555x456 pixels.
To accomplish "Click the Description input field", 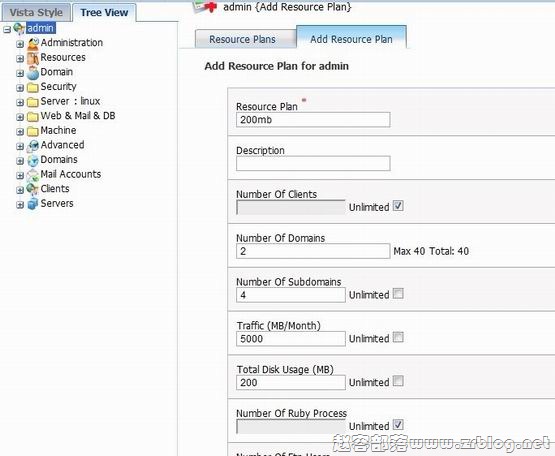I will click(x=313, y=164).
